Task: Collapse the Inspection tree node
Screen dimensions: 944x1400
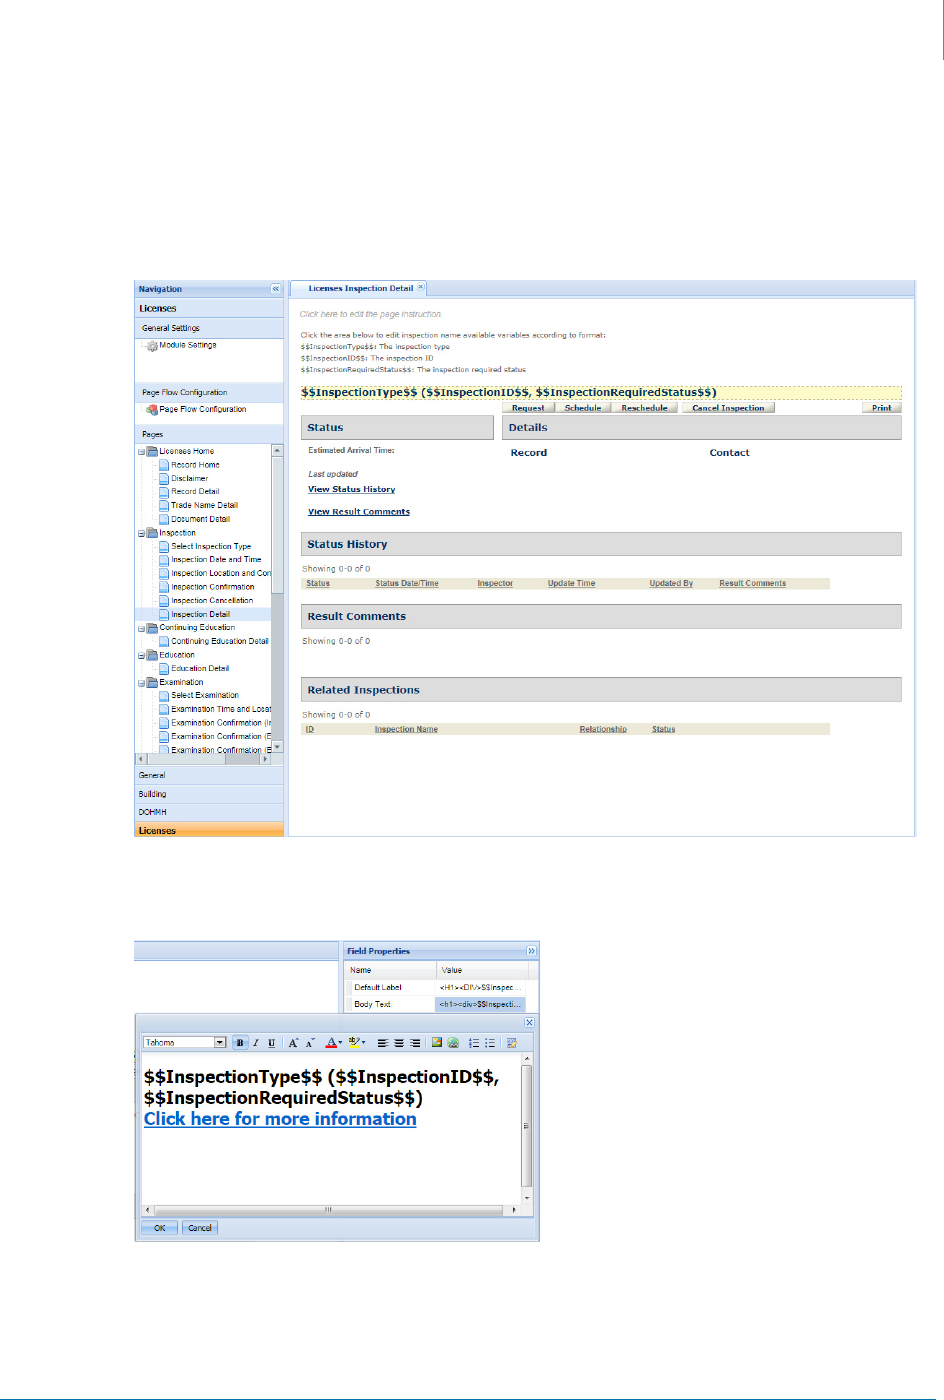Action: (x=141, y=533)
